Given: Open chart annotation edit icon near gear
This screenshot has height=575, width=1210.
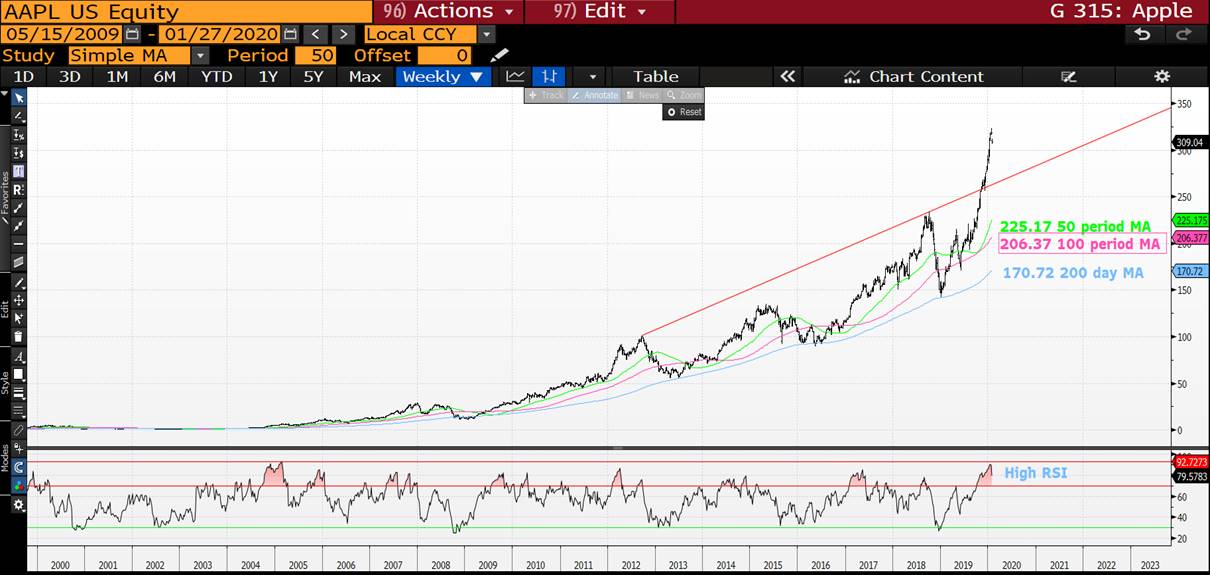Looking at the screenshot, I should click(x=1068, y=76).
